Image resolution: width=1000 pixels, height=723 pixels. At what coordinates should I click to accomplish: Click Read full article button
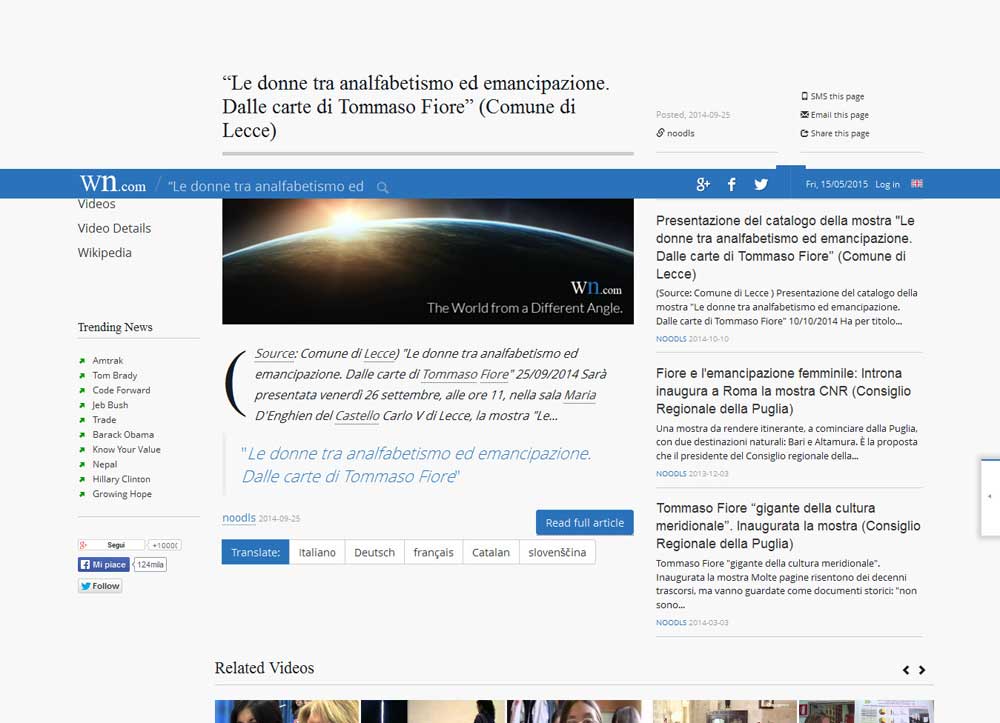click(585, 523)
